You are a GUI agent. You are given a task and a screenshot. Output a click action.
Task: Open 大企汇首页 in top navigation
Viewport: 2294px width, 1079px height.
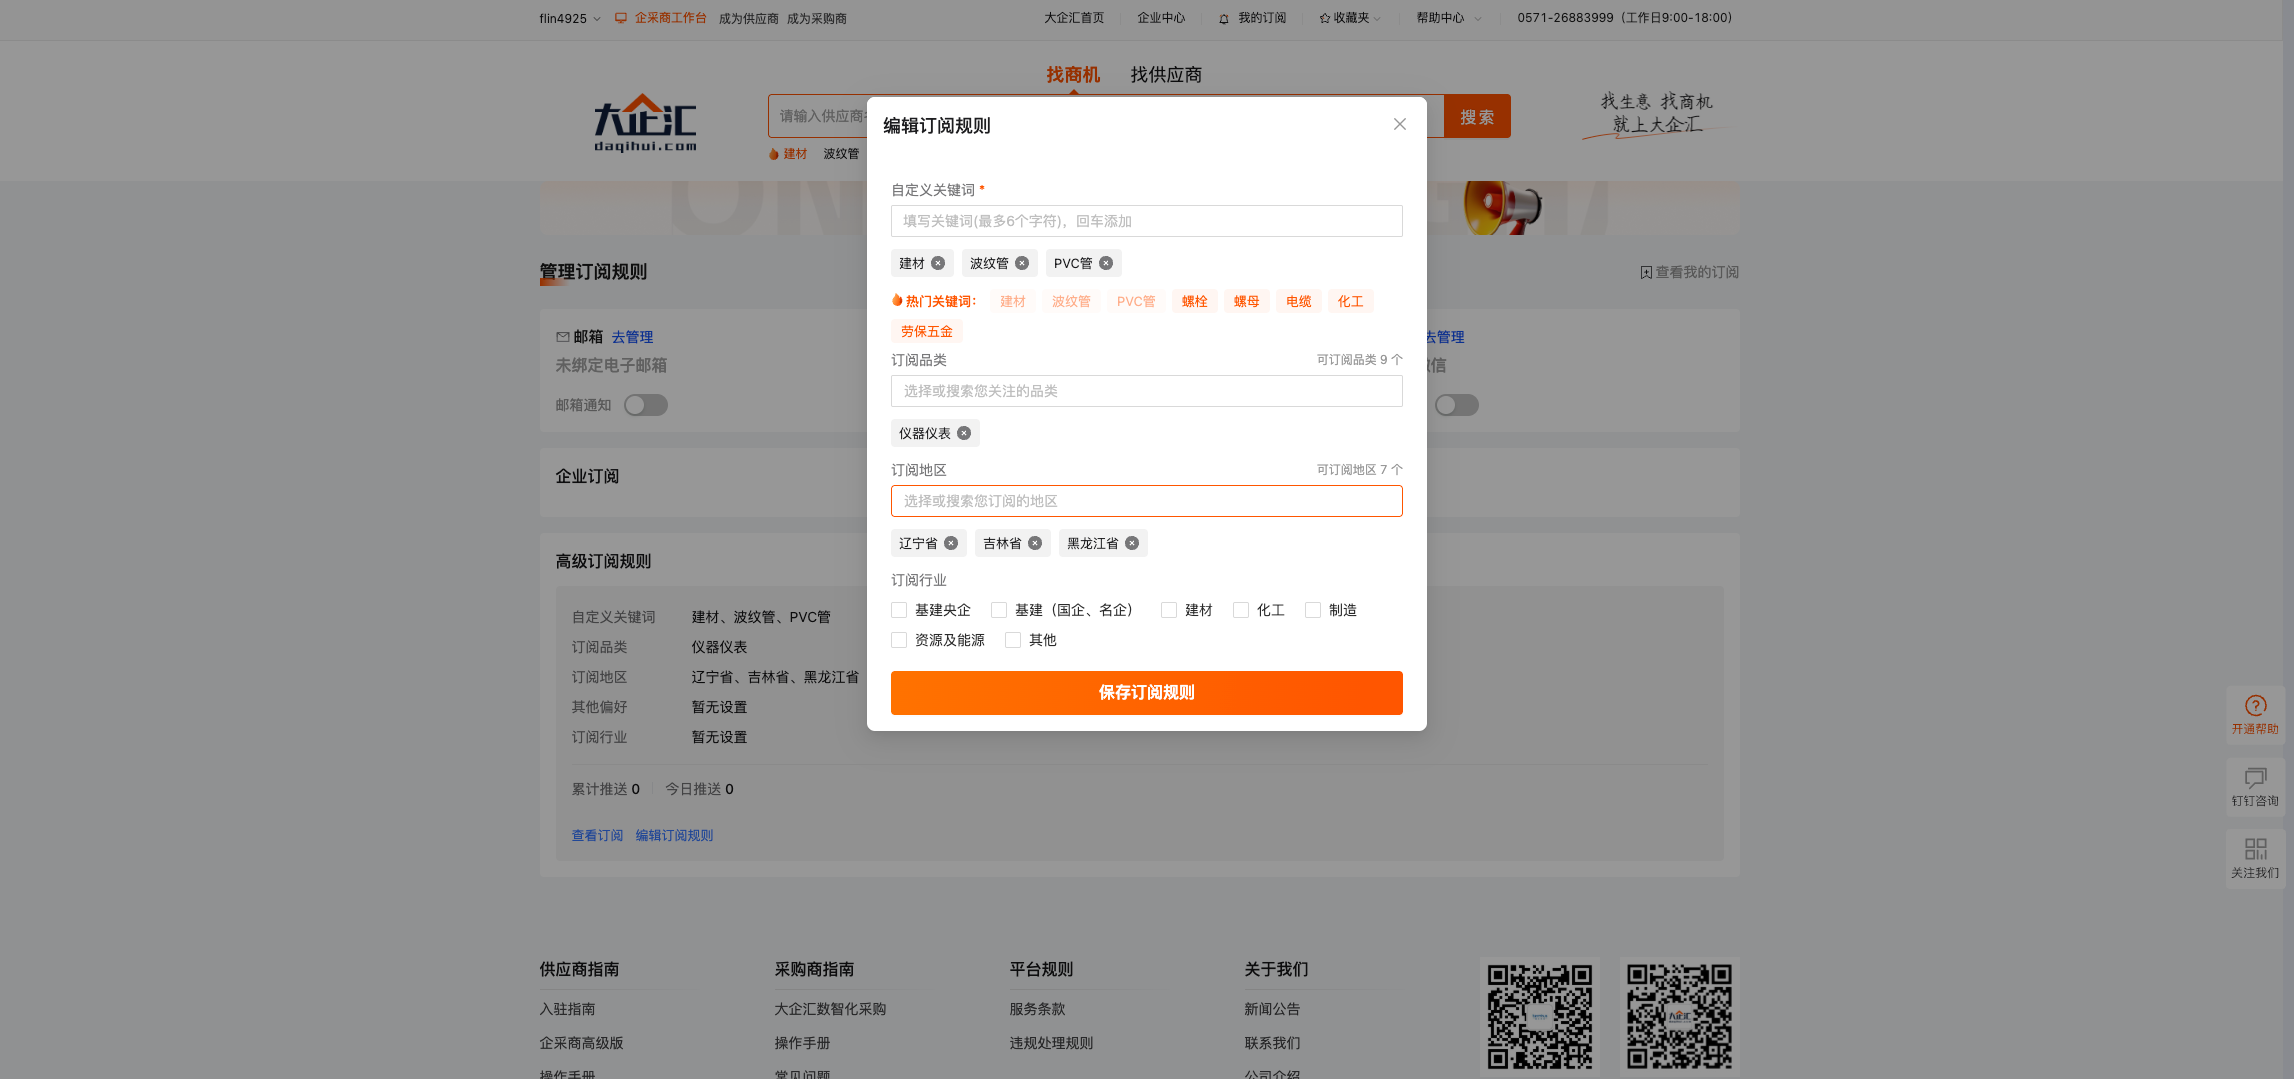1074,18
